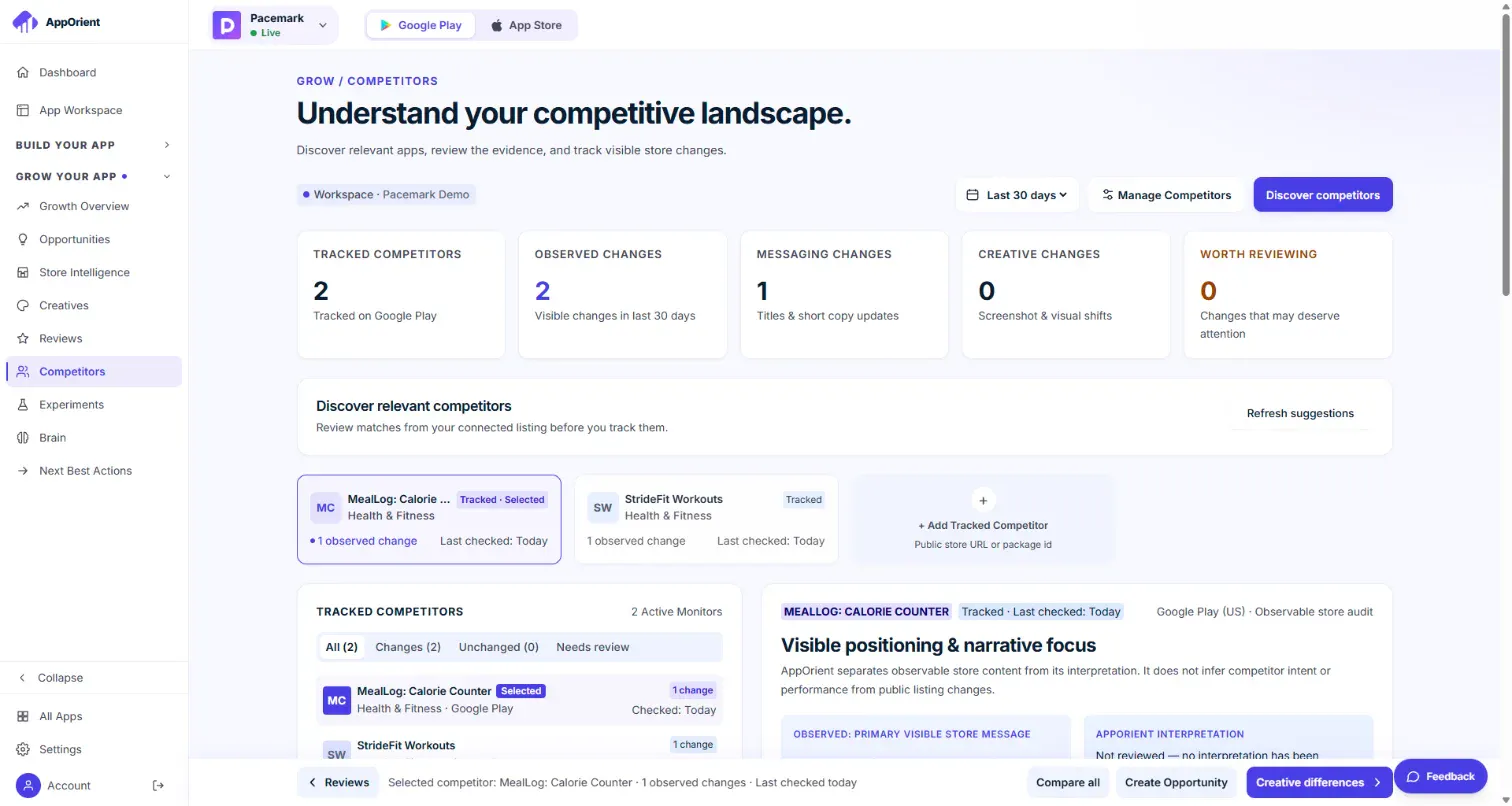
Task: Click the Account avatar icon
Action: tap(28, 785)
